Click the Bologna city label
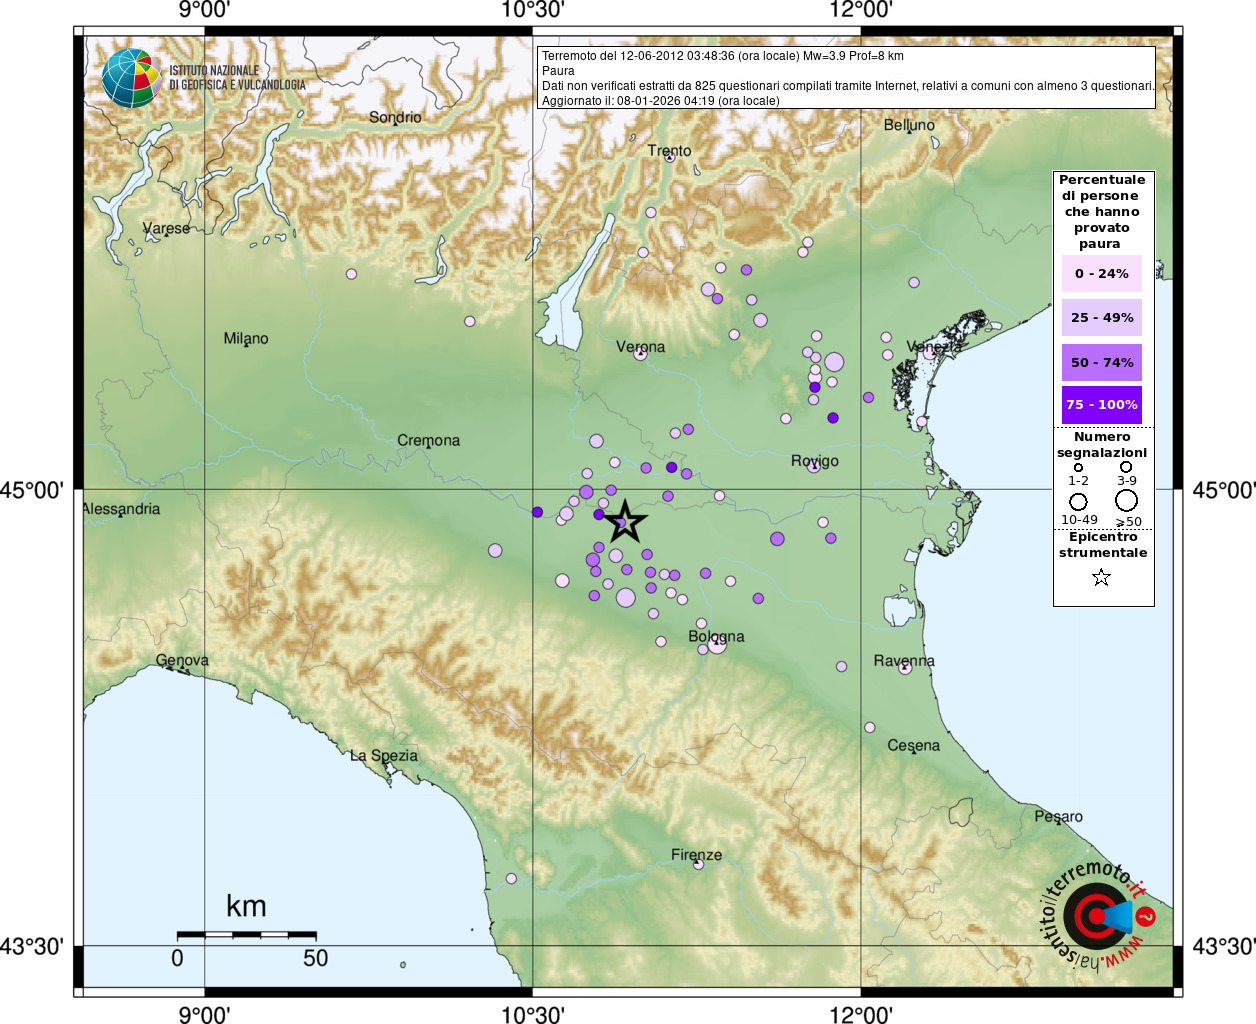This screenshot has height=1024, width=1256. point(716,637)
